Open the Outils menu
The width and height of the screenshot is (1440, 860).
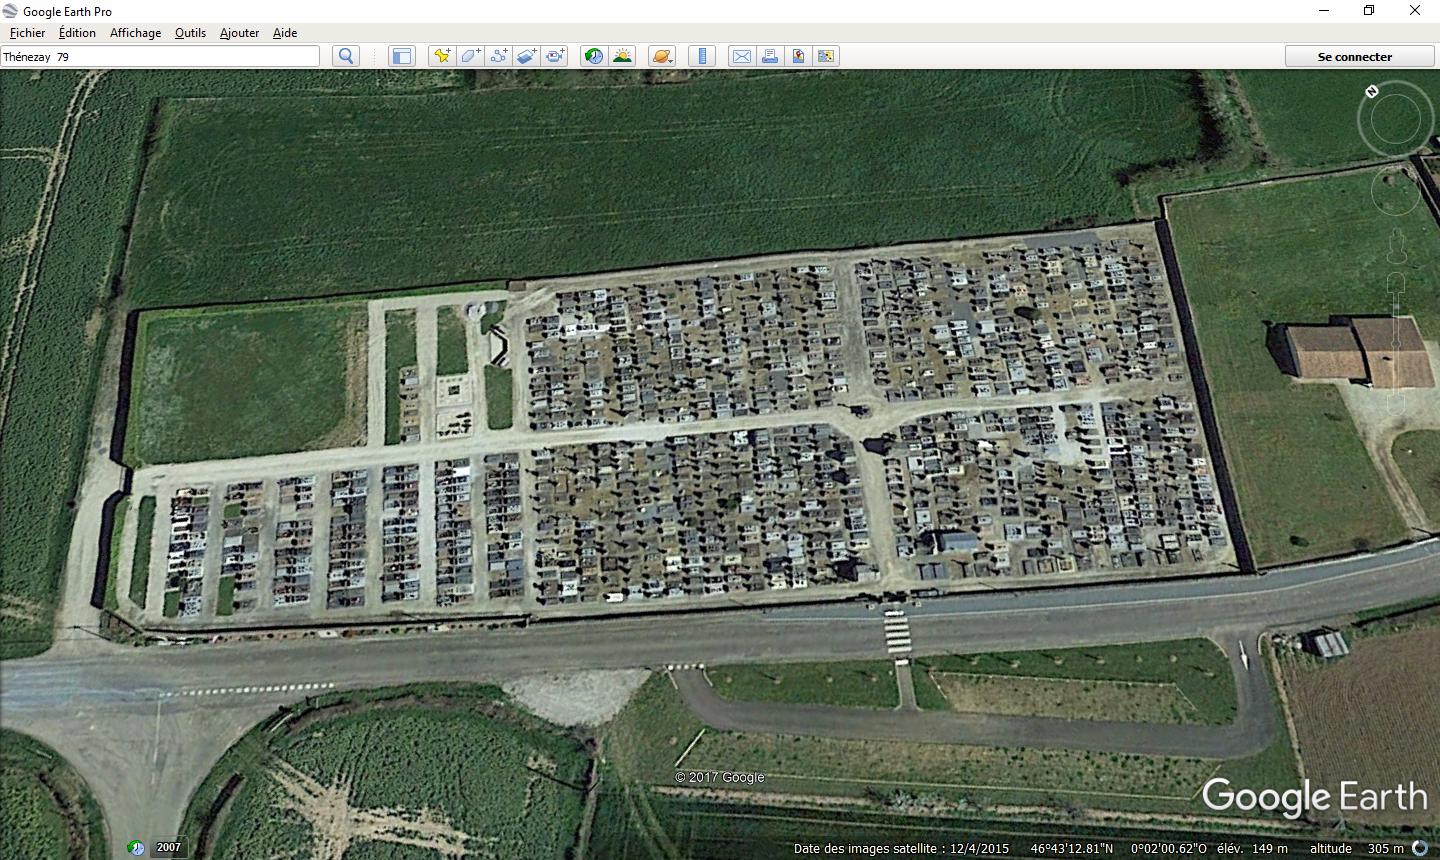point(190,33)
